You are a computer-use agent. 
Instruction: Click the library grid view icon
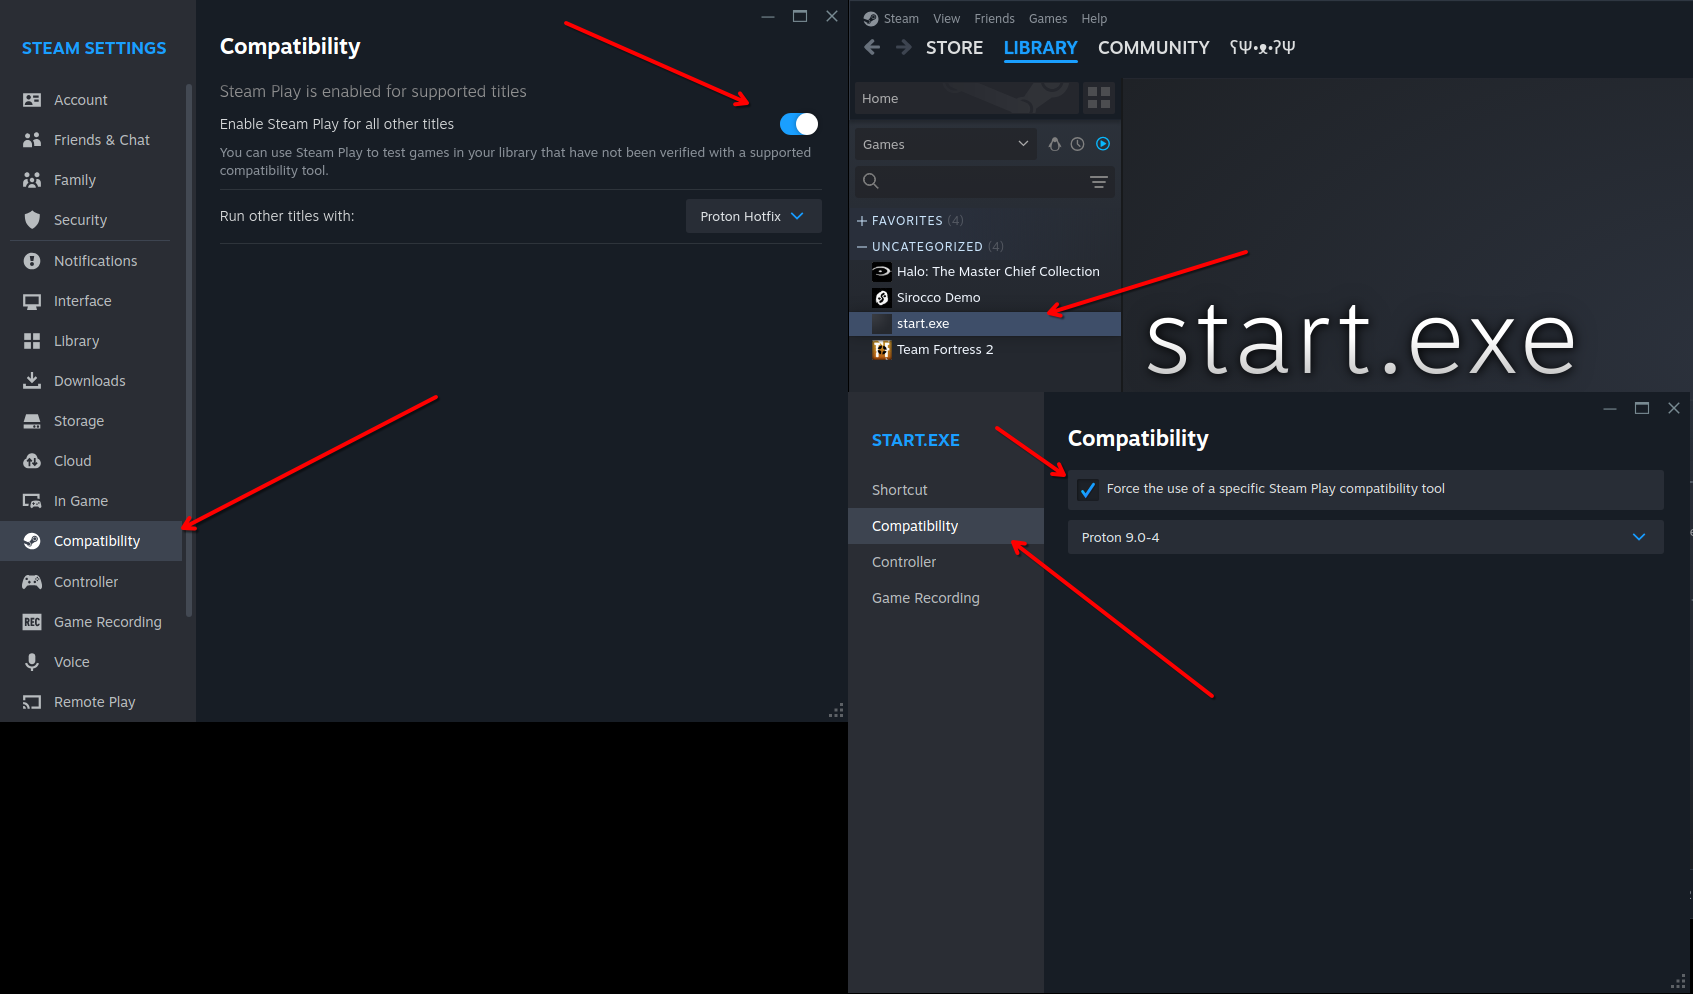click(1099, 98)
